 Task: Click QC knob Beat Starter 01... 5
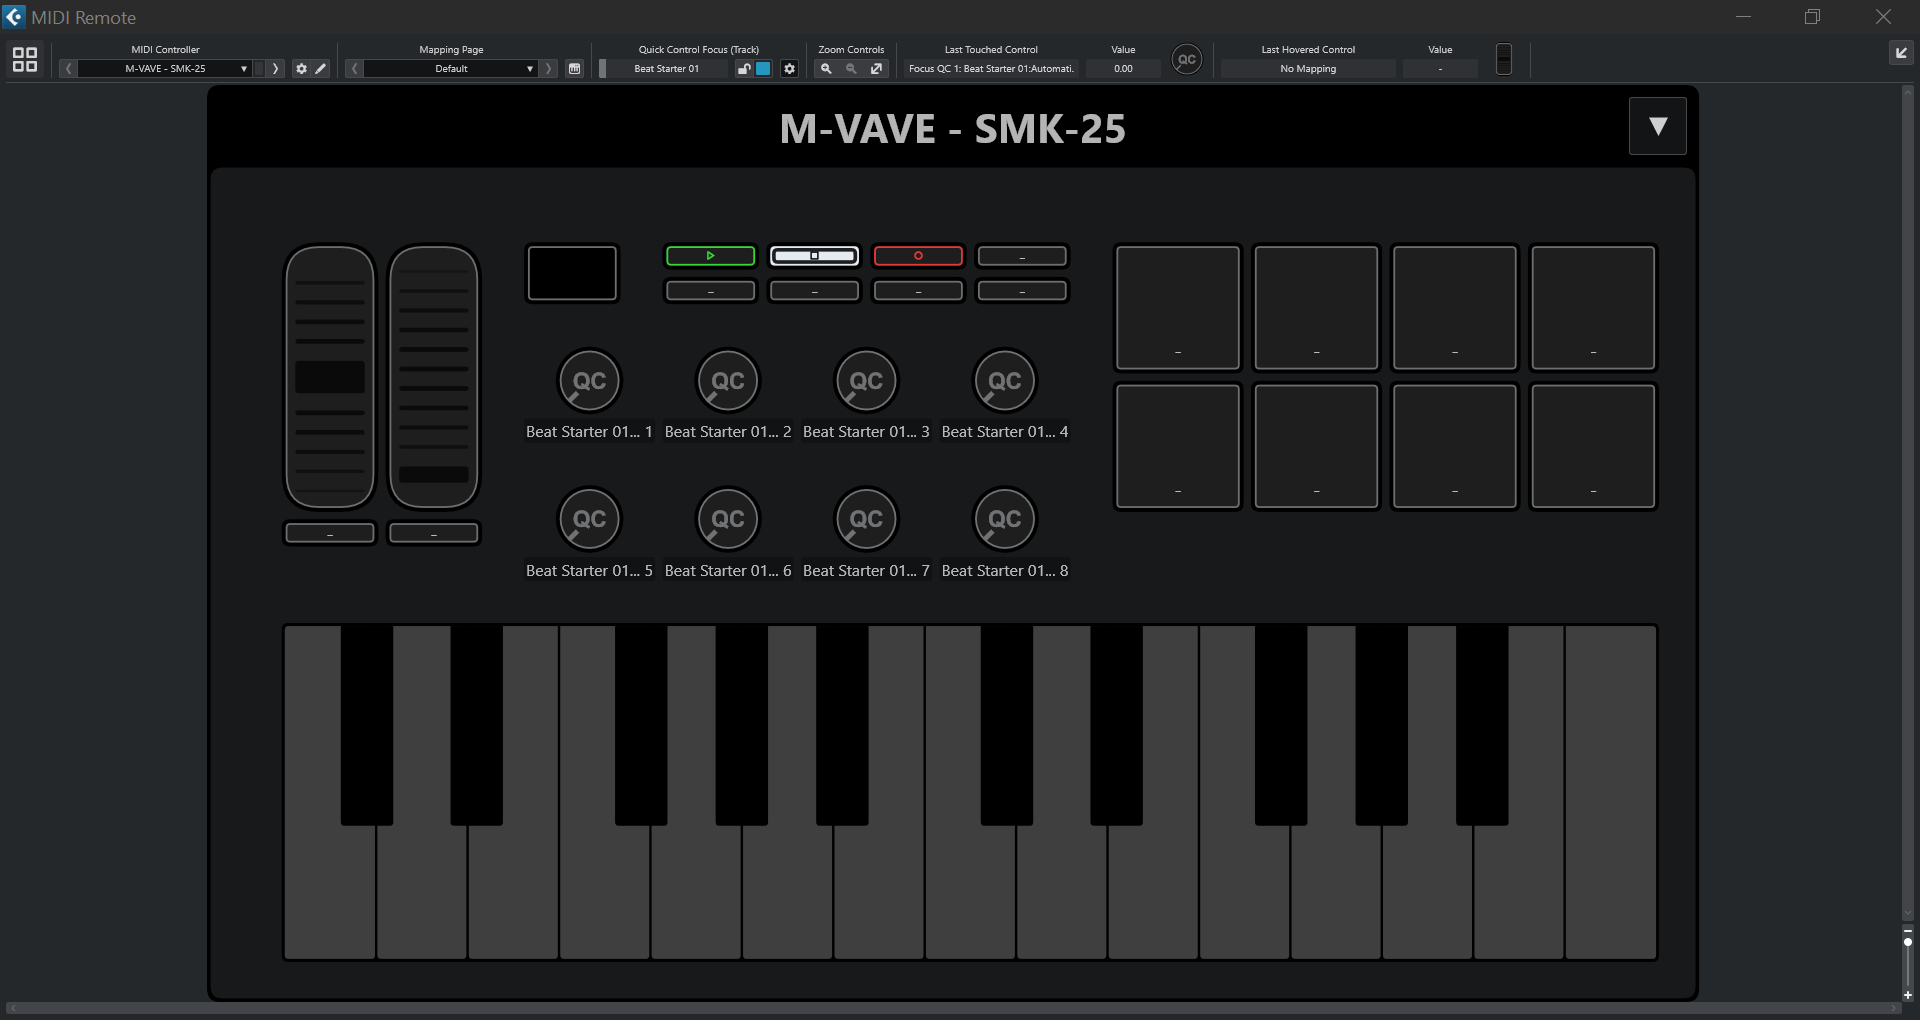click(589, 519)
